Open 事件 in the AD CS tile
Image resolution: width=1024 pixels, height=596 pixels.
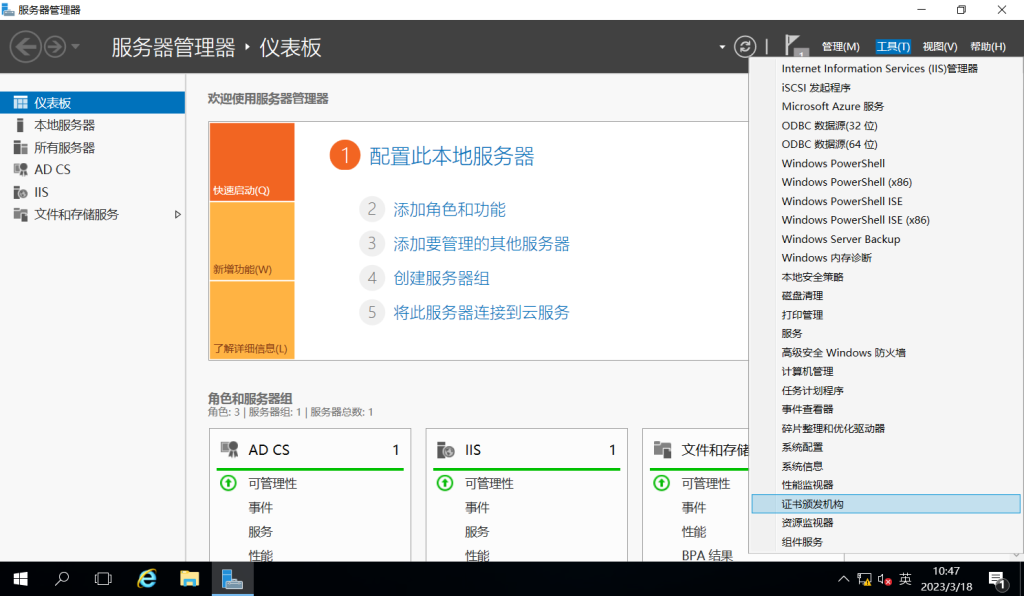click(x=261, y=507)
